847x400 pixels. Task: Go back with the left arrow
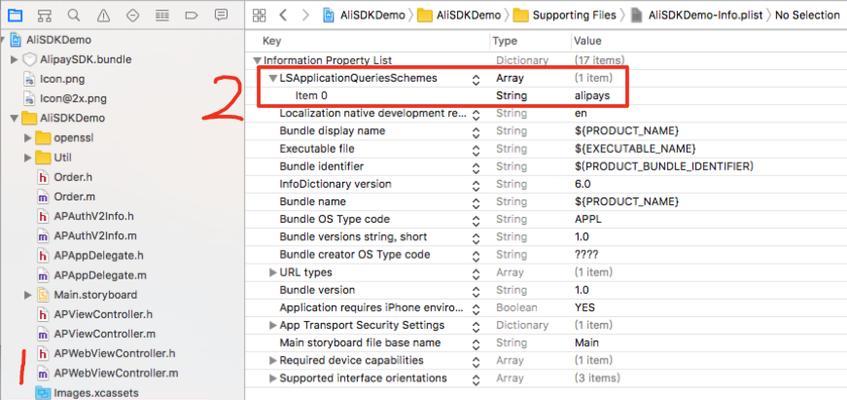(283, 15)
